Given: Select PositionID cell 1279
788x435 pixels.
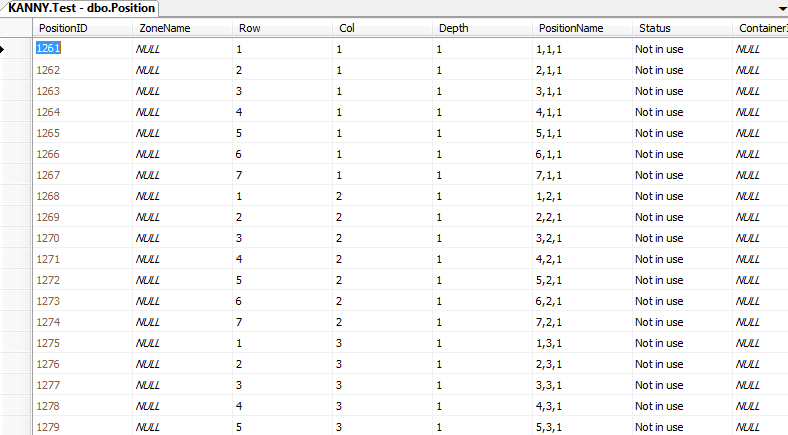Looking at the screenshot, I should 82,426.
